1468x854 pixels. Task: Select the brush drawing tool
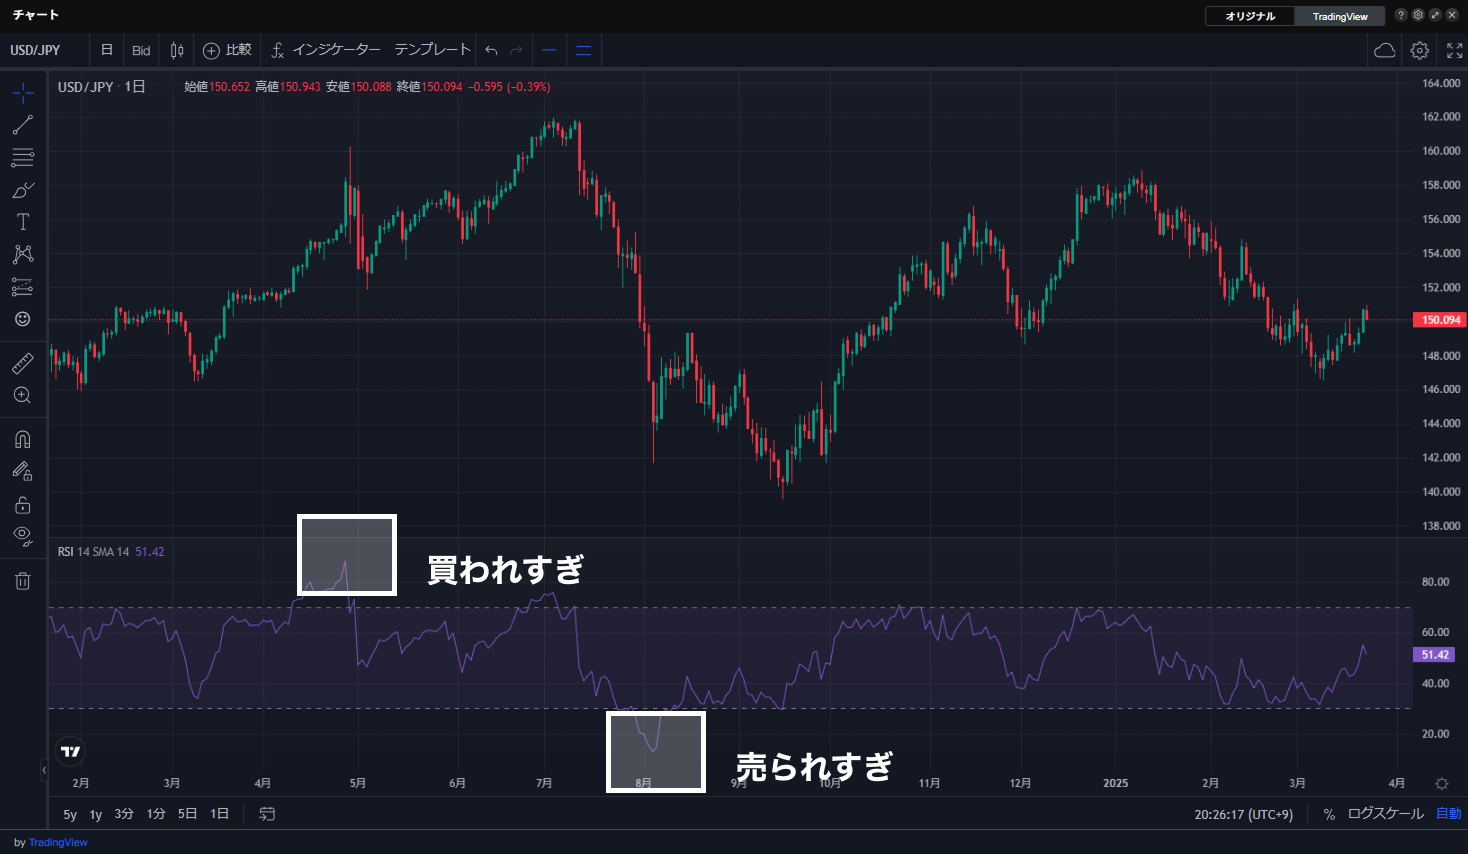click(x=23, y=190)
